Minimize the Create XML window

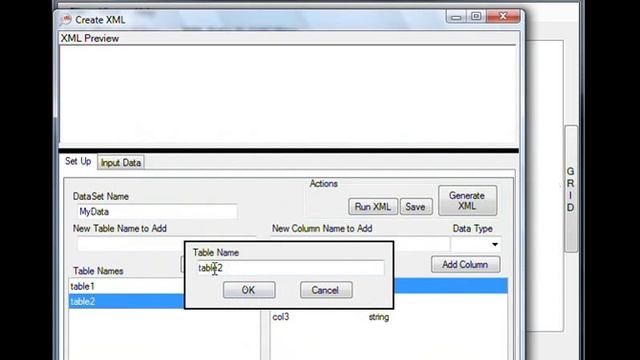click(x=456, y=17)
